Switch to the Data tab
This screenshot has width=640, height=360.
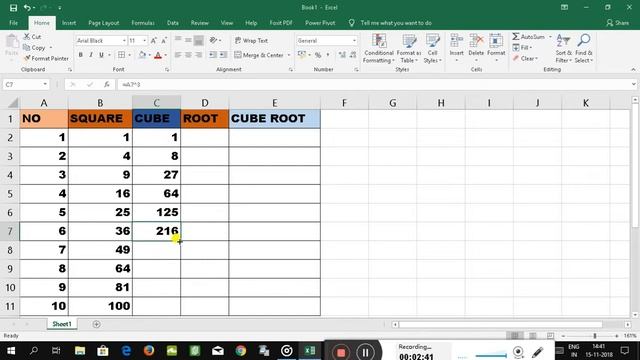[173, 23]
